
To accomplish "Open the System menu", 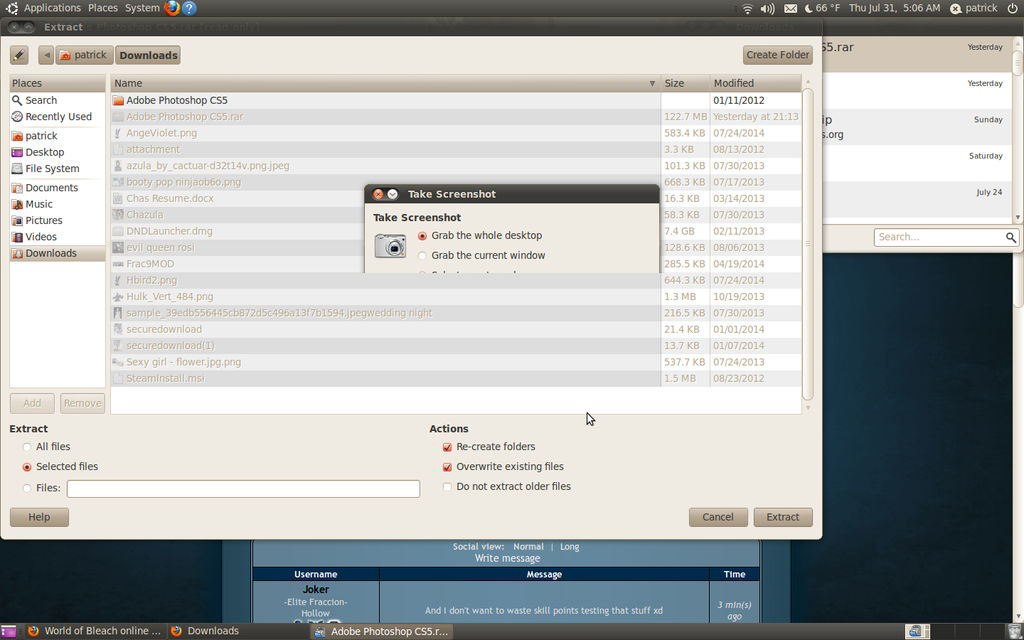I will click(x=142, y=8).
